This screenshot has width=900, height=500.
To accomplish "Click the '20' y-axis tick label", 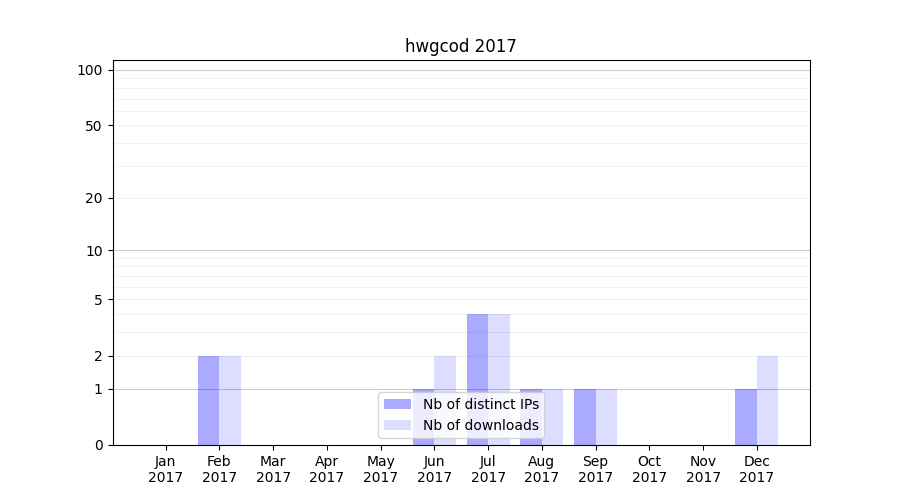I will [94, 198].
